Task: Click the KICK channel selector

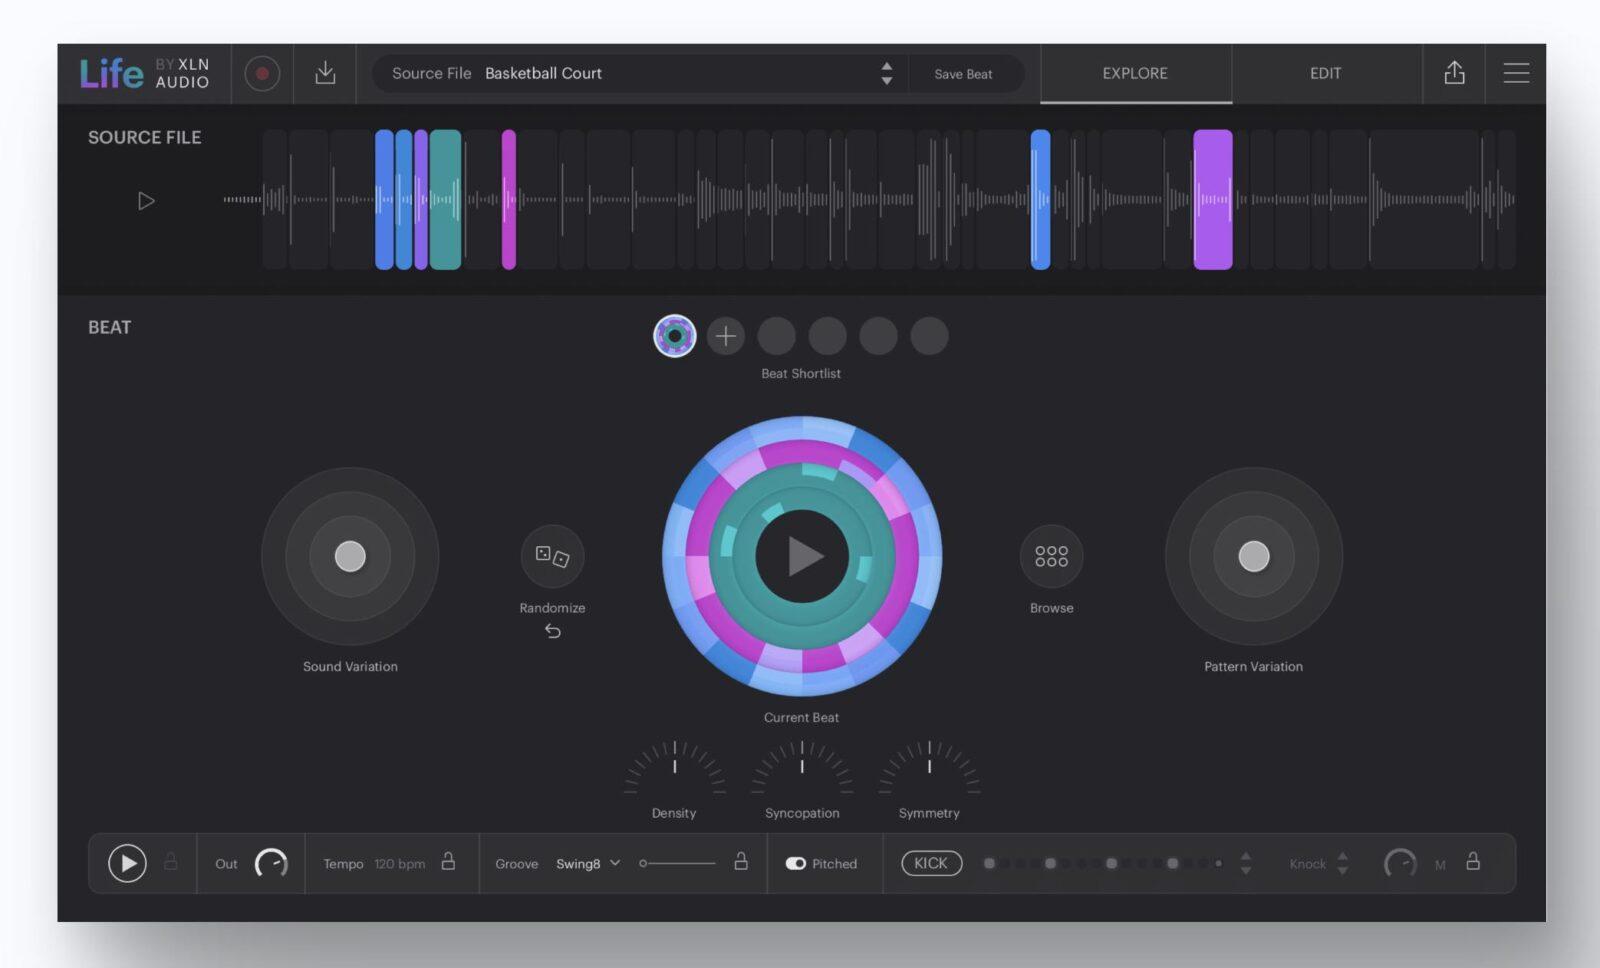Action: 930,862
